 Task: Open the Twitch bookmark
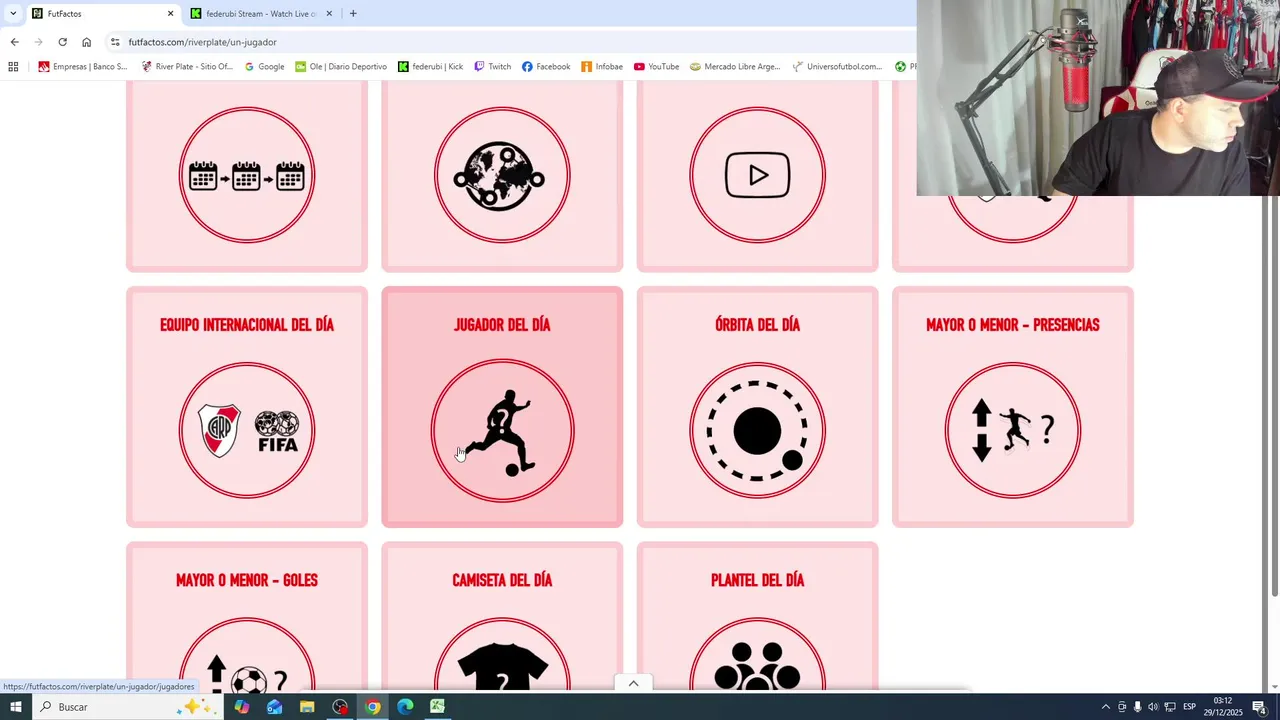[492, 67]
